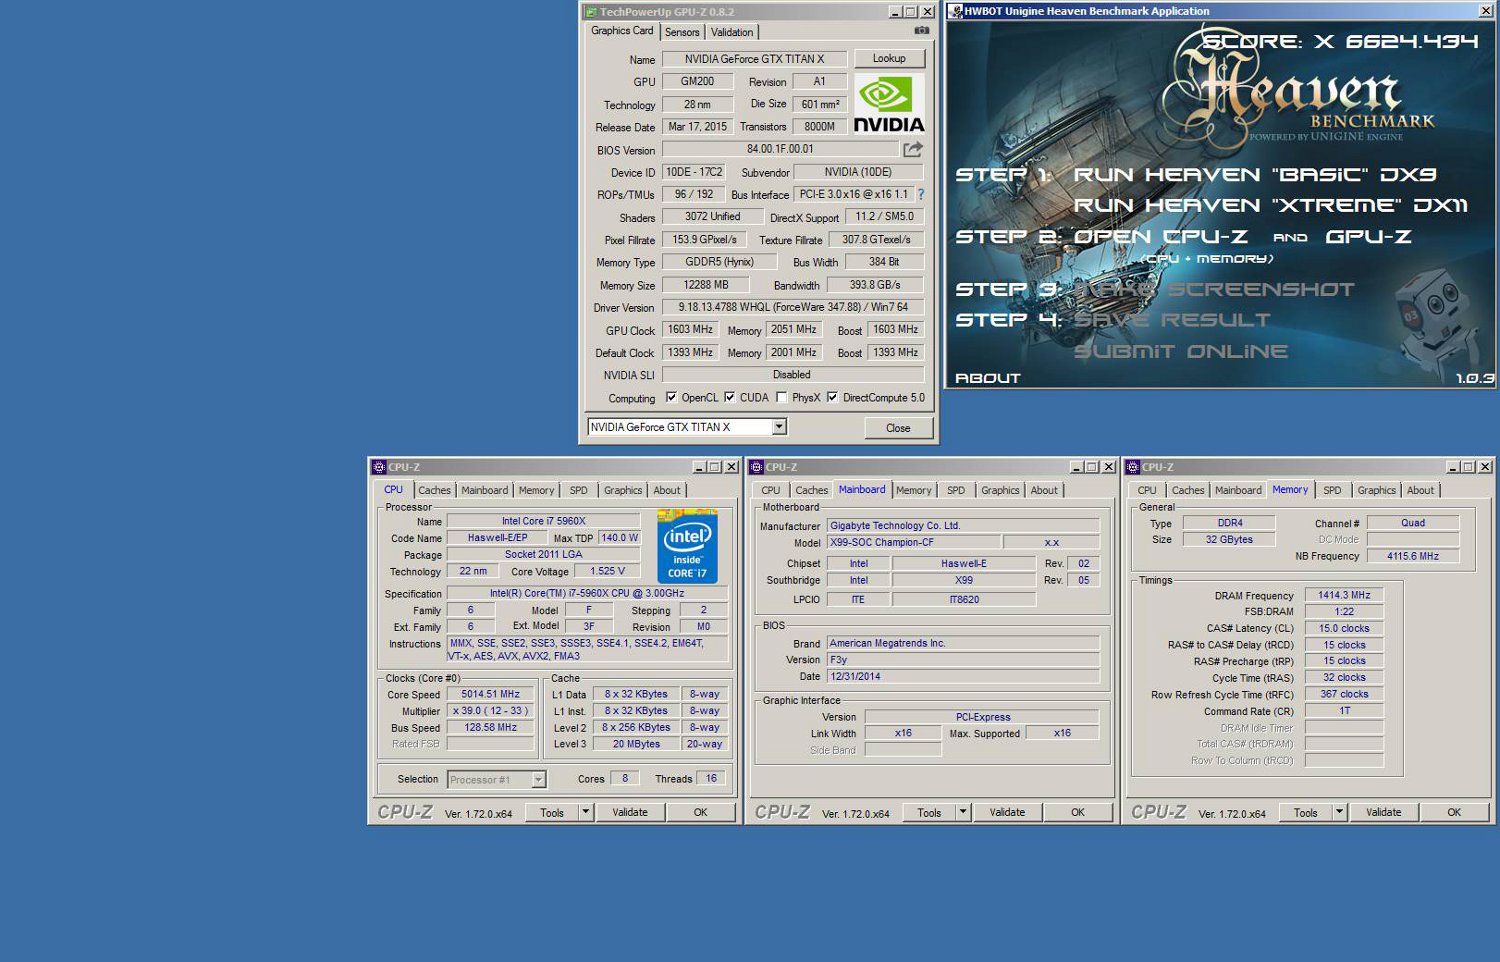Click the NB Frequency value 4115.6 MHz
The height and width of the screenshot is (962, 1500).
1413,556
